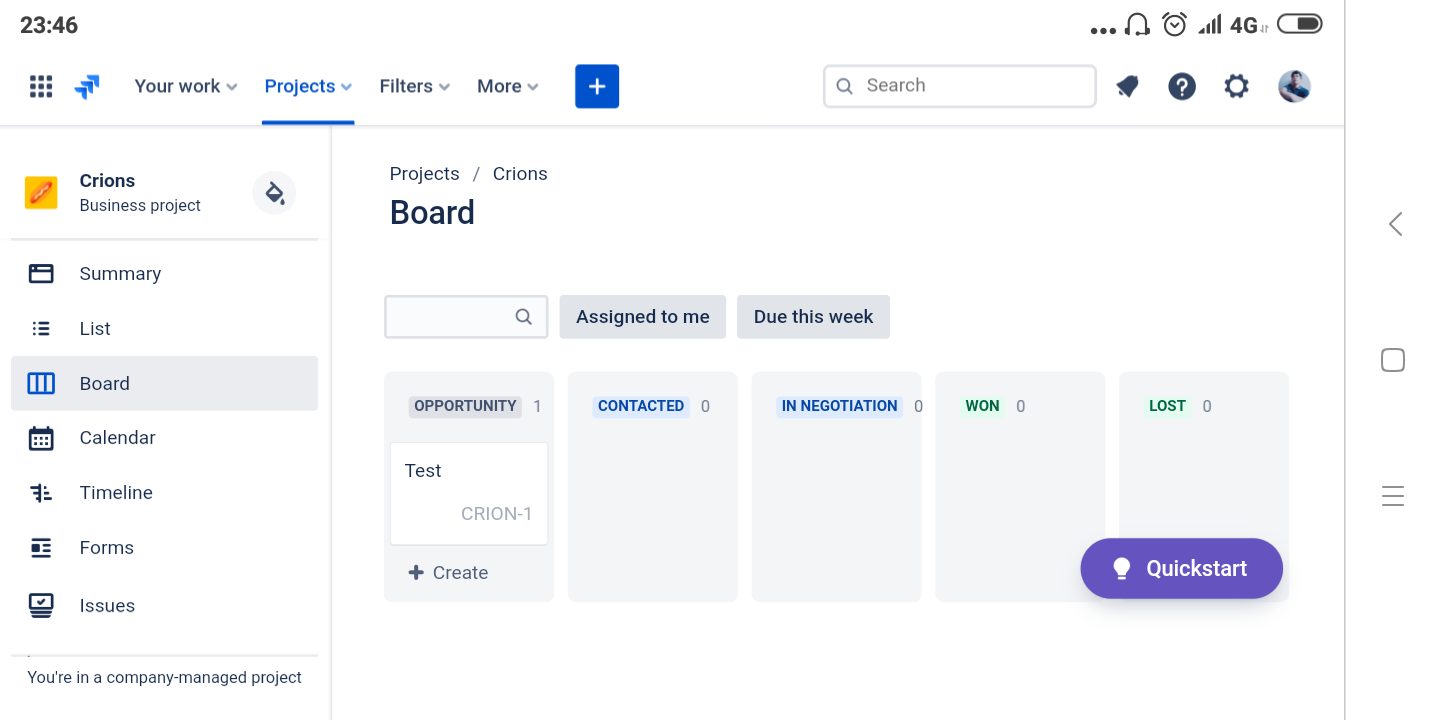Screen dimensions: 1440x720
Task: Open List view in the sidebar
Action: coord(164,328)
